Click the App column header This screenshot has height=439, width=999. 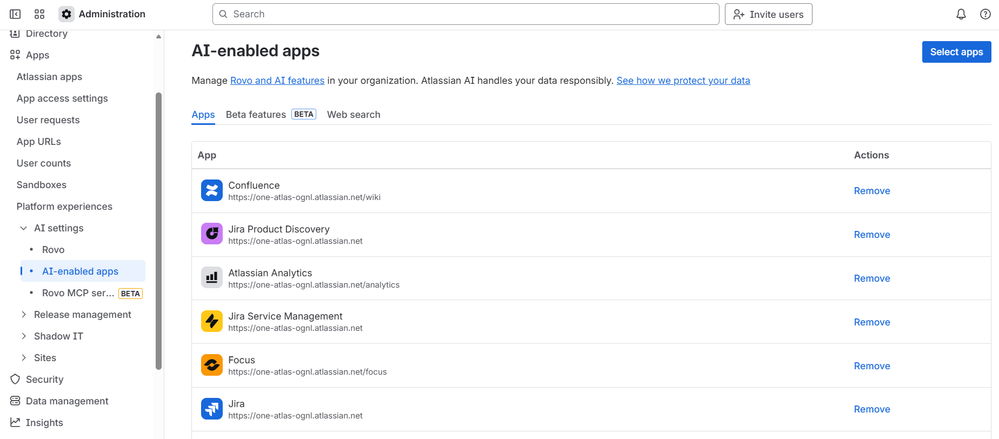[x=206, y=155]
